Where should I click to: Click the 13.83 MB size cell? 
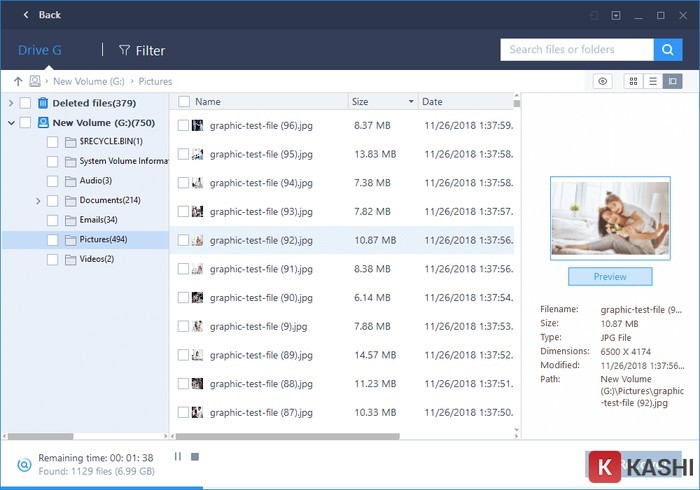click(375, 154)
